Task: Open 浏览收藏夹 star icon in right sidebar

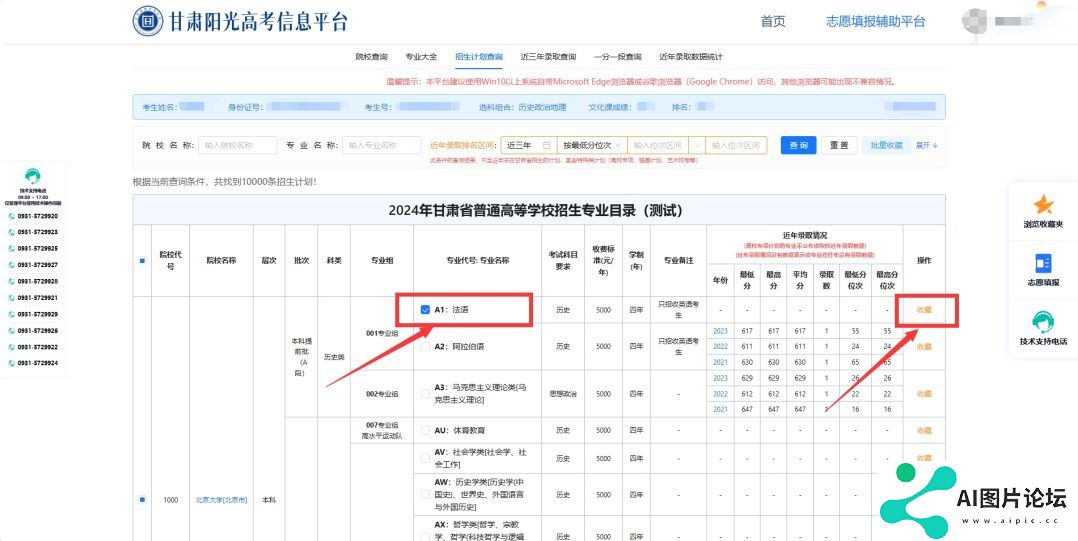Action: click(1043, 204)
